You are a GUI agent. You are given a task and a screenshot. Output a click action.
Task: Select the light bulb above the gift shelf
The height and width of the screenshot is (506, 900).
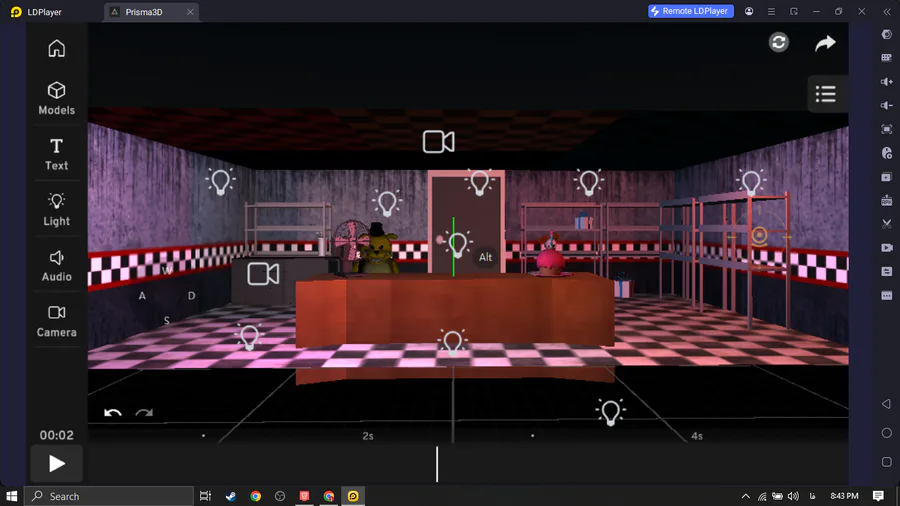click(588, 183)
